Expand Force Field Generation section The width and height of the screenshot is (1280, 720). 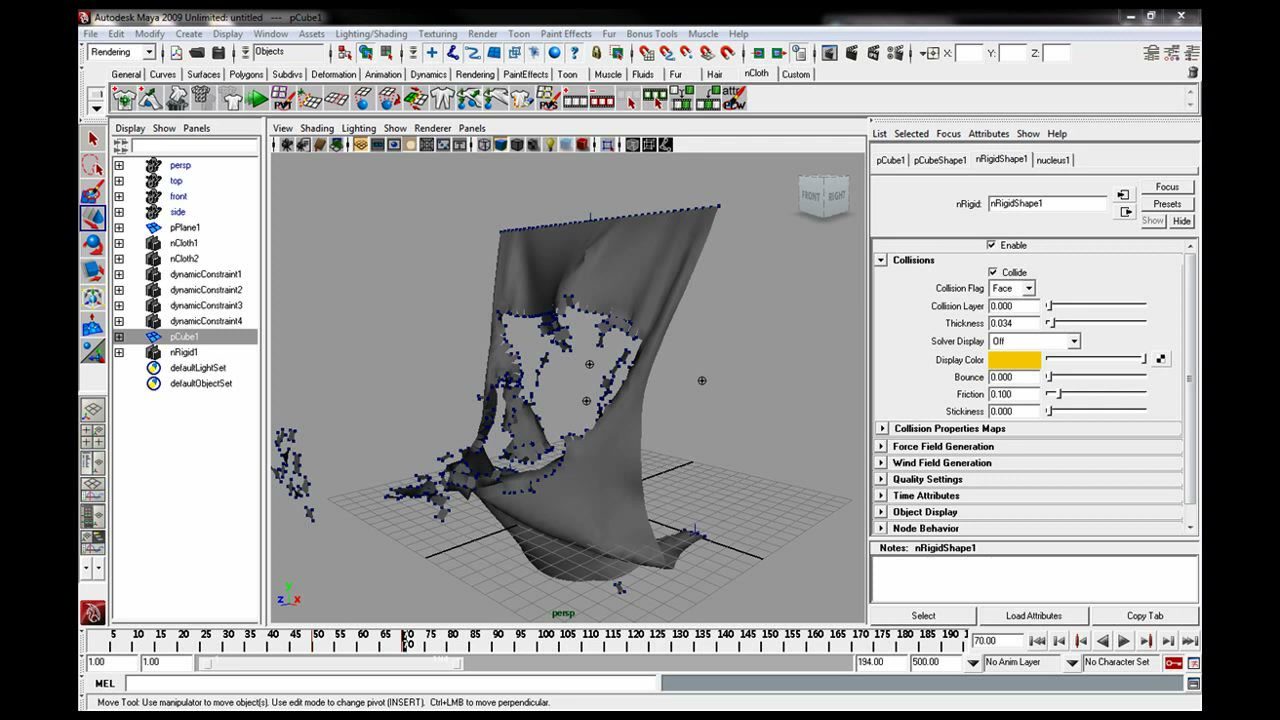(x=881, y=446)
